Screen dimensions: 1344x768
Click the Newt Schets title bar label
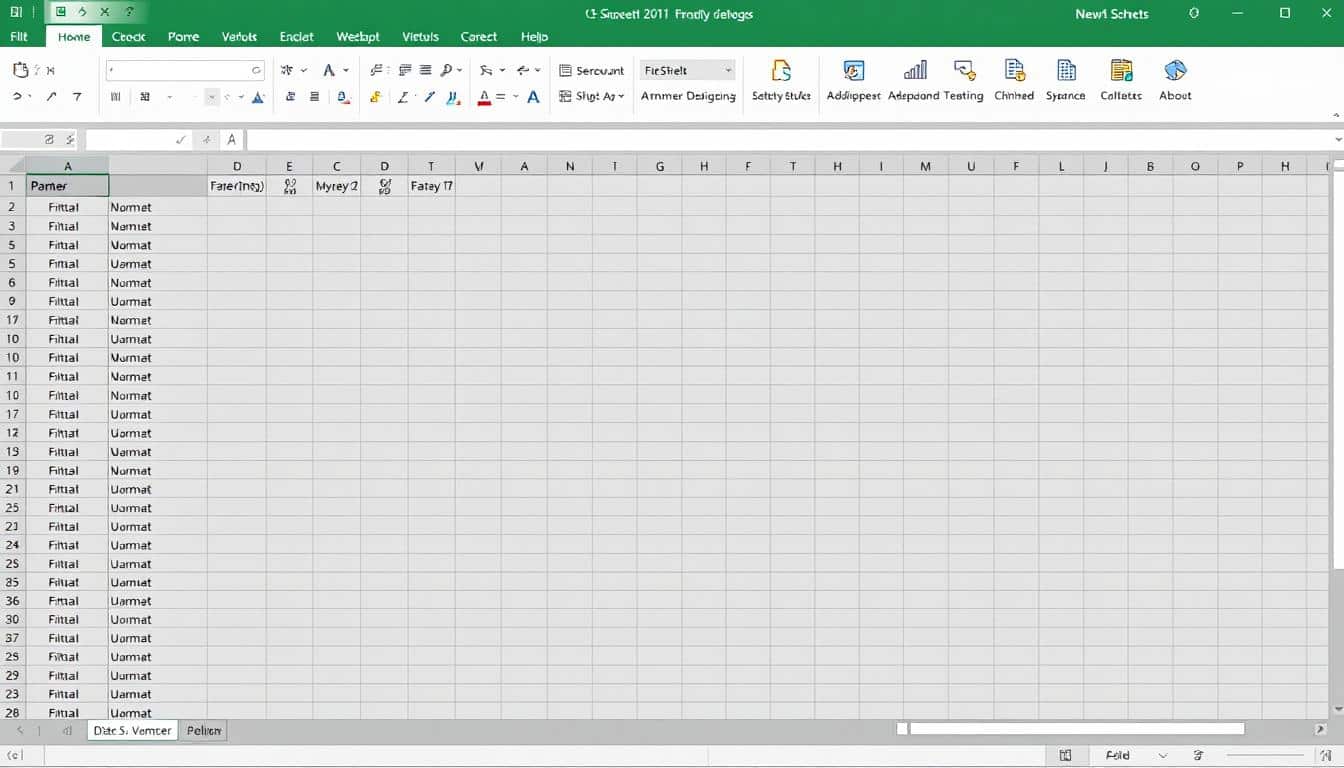(1112, 14)
